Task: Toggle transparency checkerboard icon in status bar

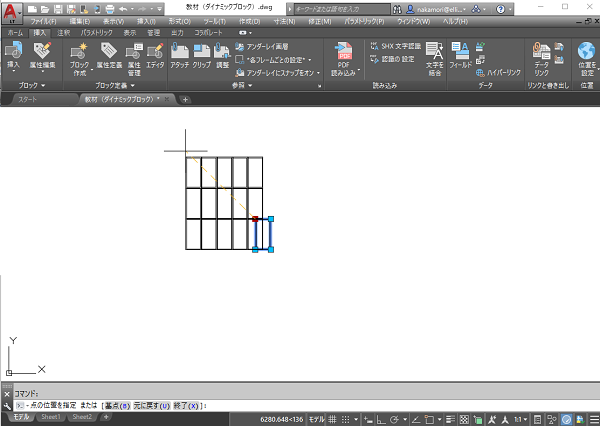Action: pos(464,419)
